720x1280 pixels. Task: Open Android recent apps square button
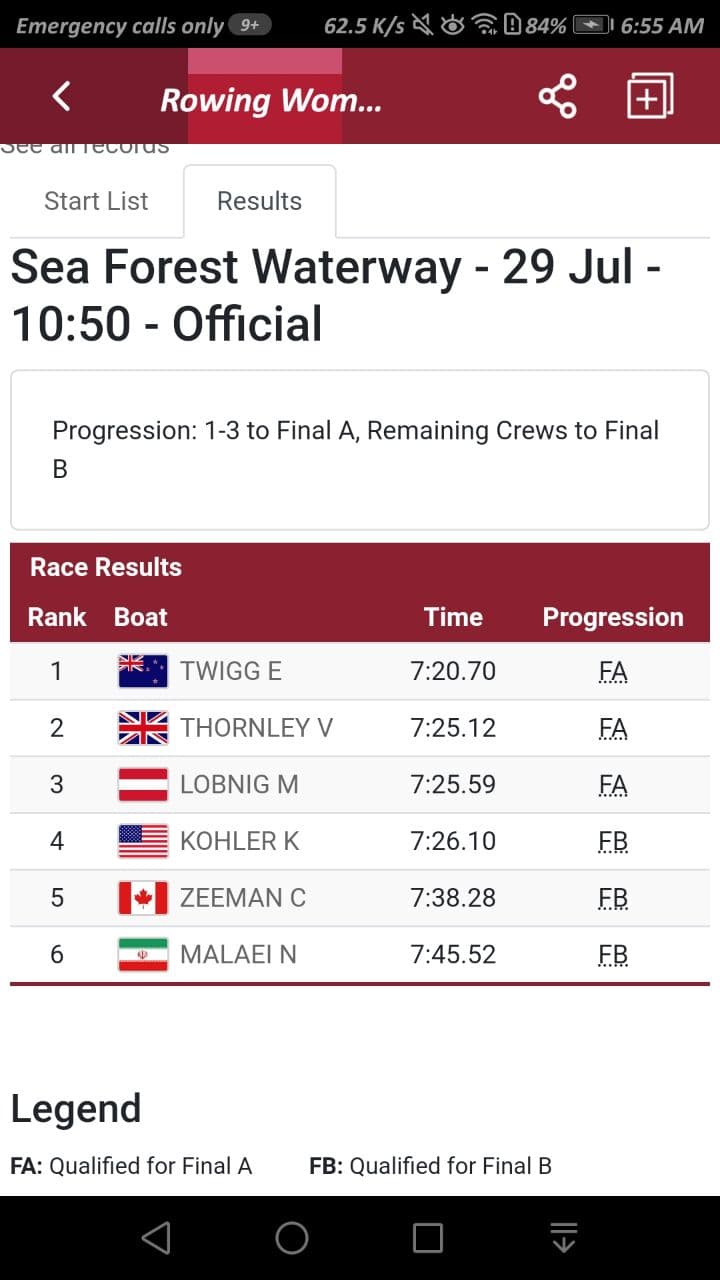pos(428,1238)
